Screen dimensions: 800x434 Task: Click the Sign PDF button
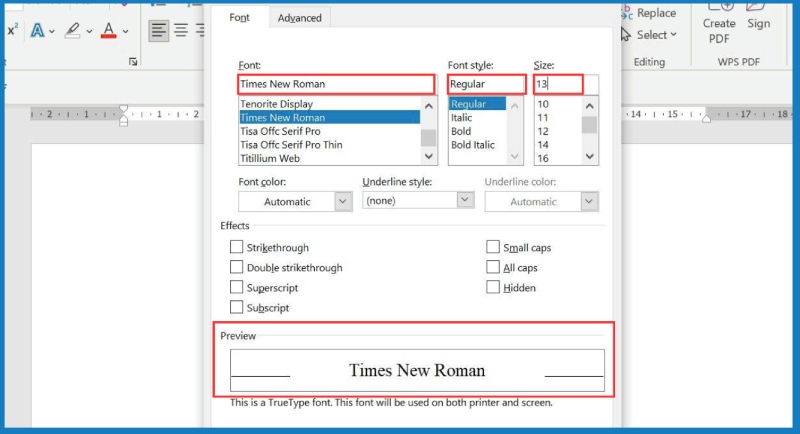point(758,23)
